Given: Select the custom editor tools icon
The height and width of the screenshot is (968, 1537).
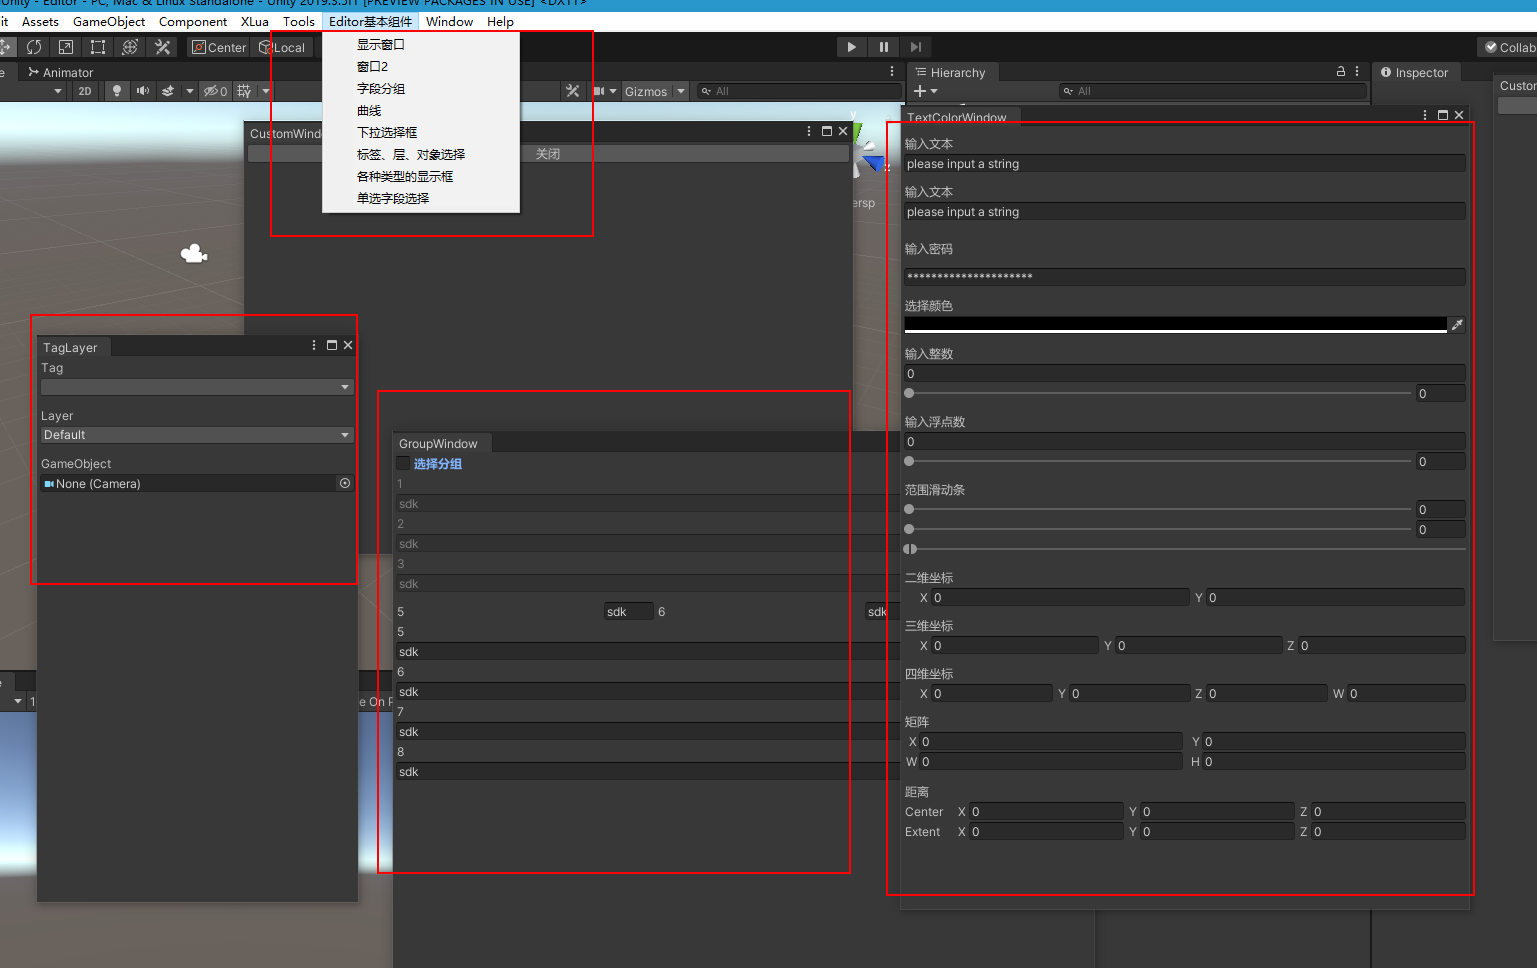Looking at the screenshot, I should point(162,47).
